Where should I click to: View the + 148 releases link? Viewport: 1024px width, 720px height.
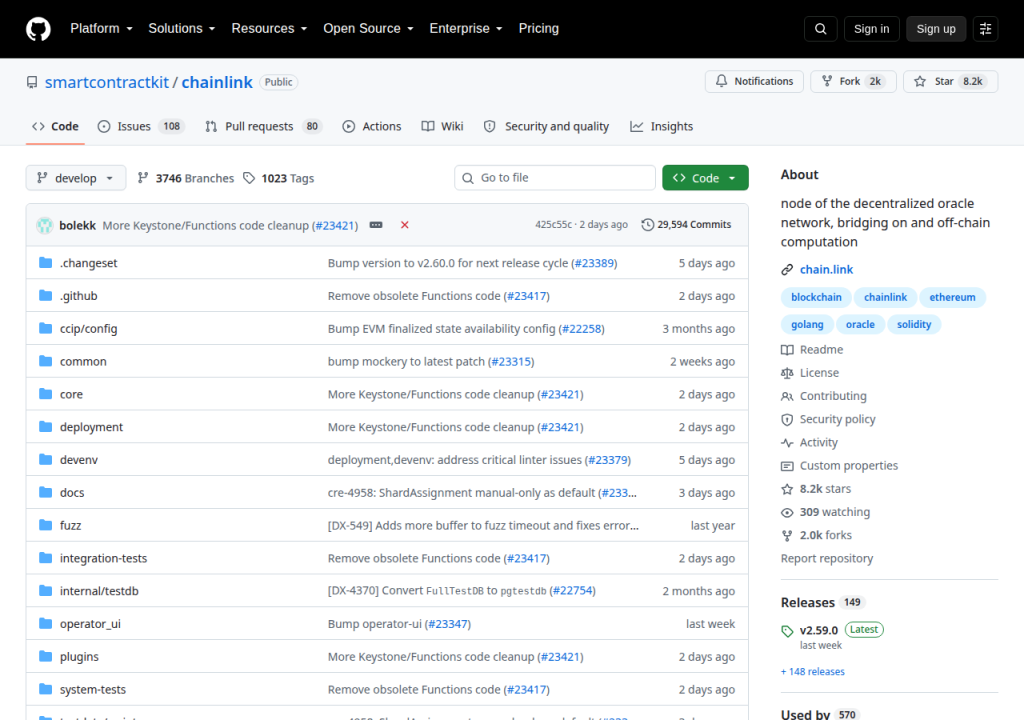coord(812,672)
